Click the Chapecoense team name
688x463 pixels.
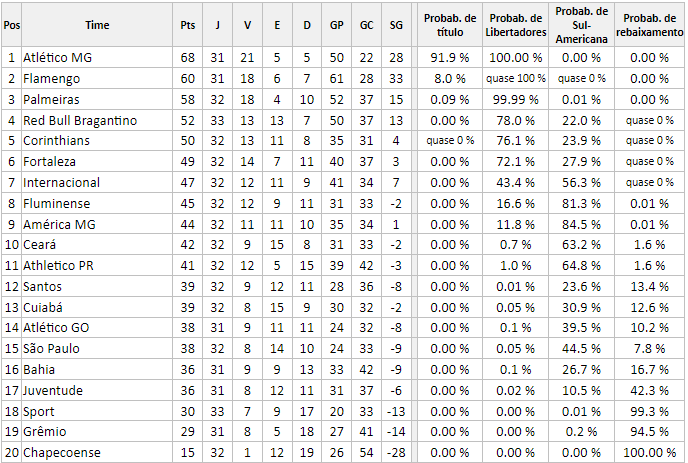pos(61,452)
